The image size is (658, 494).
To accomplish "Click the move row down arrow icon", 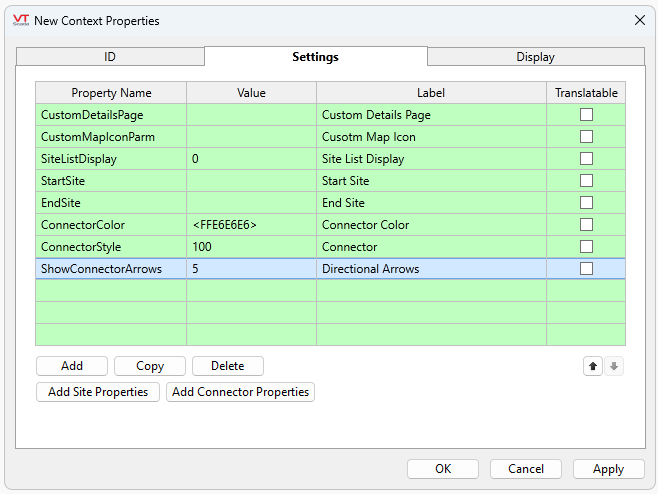I will [x=614, y=366].
